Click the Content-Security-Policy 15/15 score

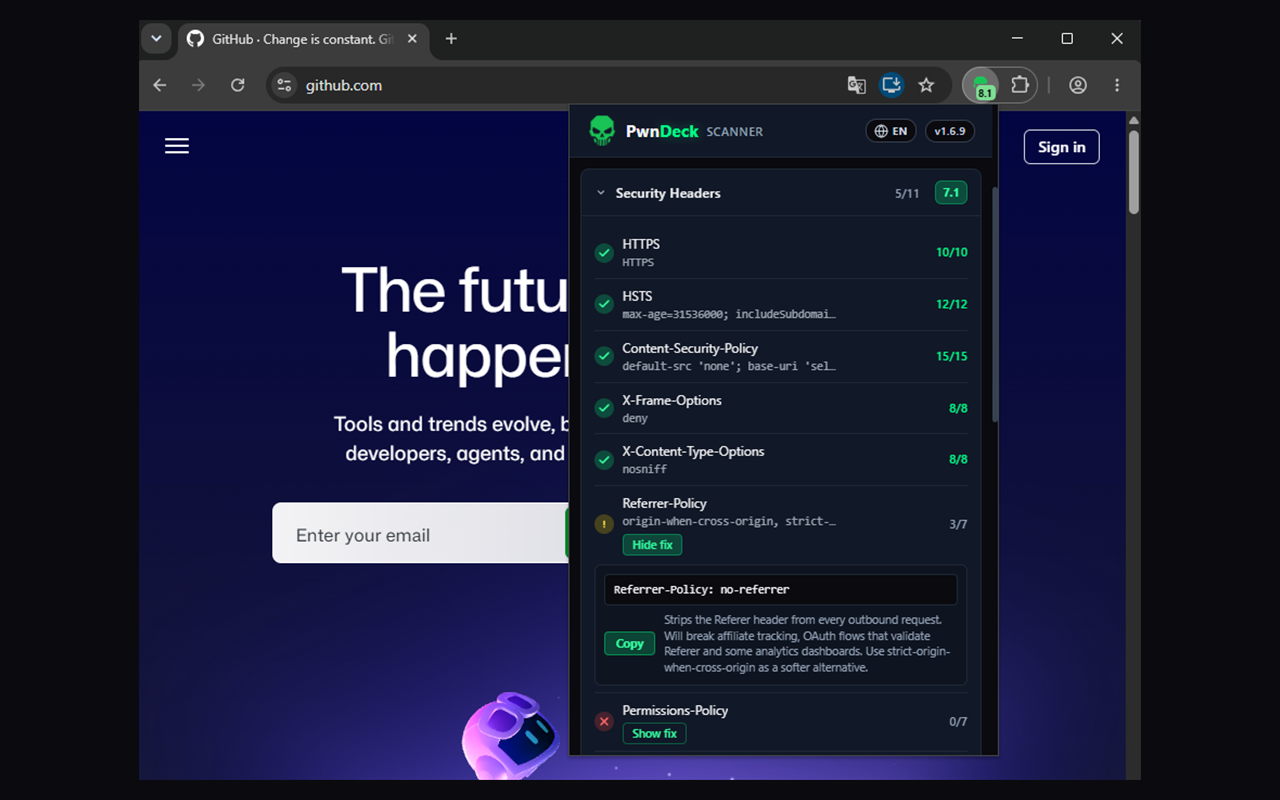[952, 356]
